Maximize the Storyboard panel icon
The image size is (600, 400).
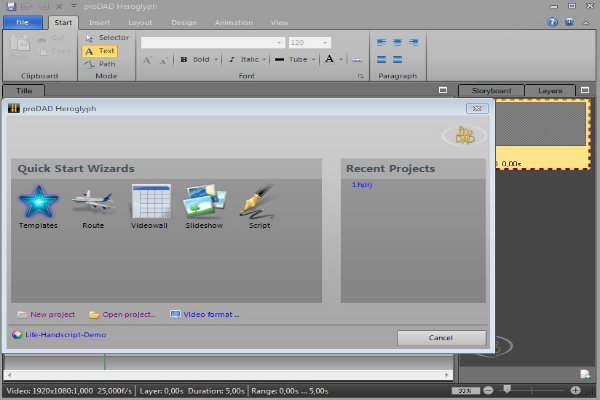585,90
